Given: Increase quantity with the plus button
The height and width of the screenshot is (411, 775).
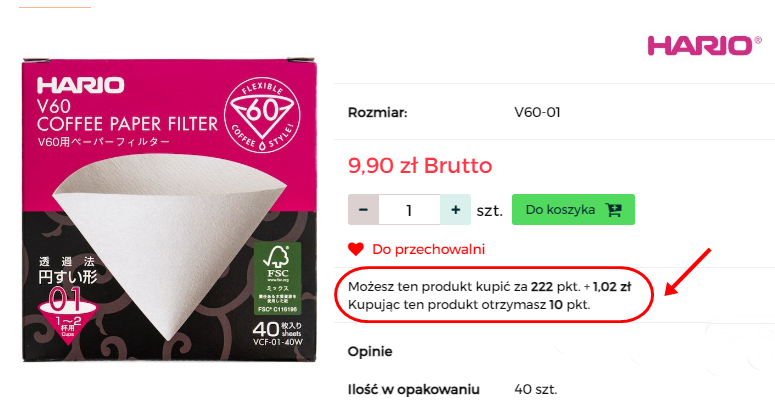Looking at the screenshot, I should click(x=455, y=209).
